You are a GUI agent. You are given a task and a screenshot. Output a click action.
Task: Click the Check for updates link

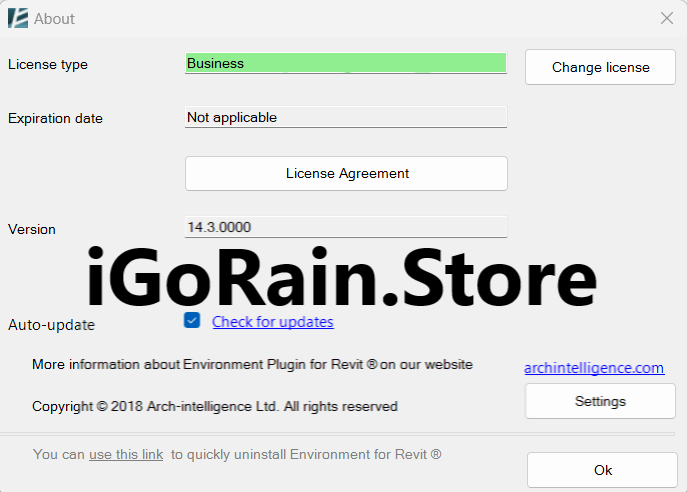point(272,322)
